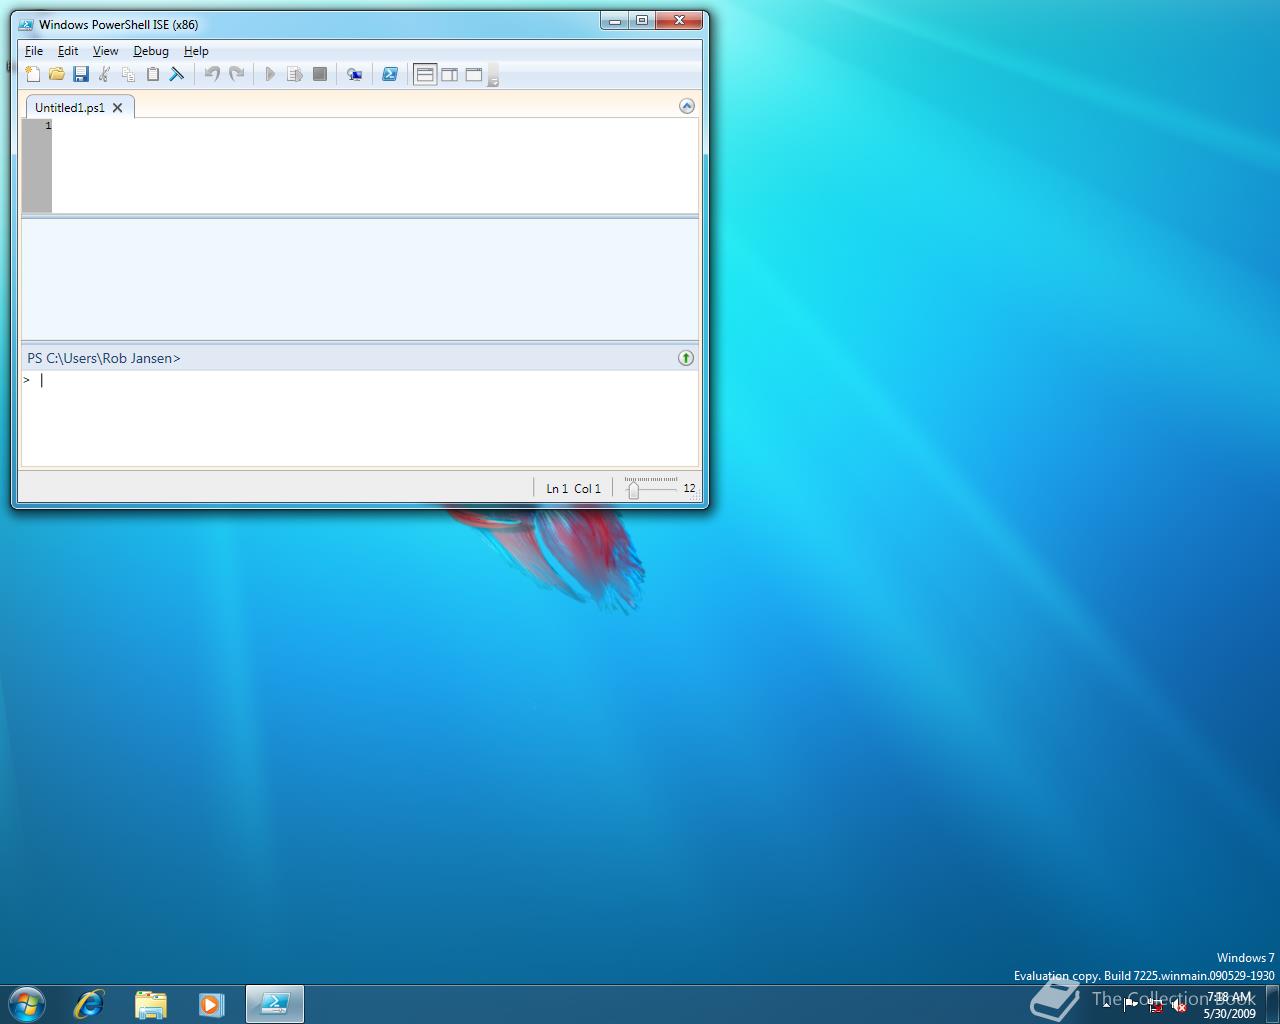This screenshot has height=1024, width=1280.
Task: Click the Redo arrow icon
Action: tap(236, 74)
